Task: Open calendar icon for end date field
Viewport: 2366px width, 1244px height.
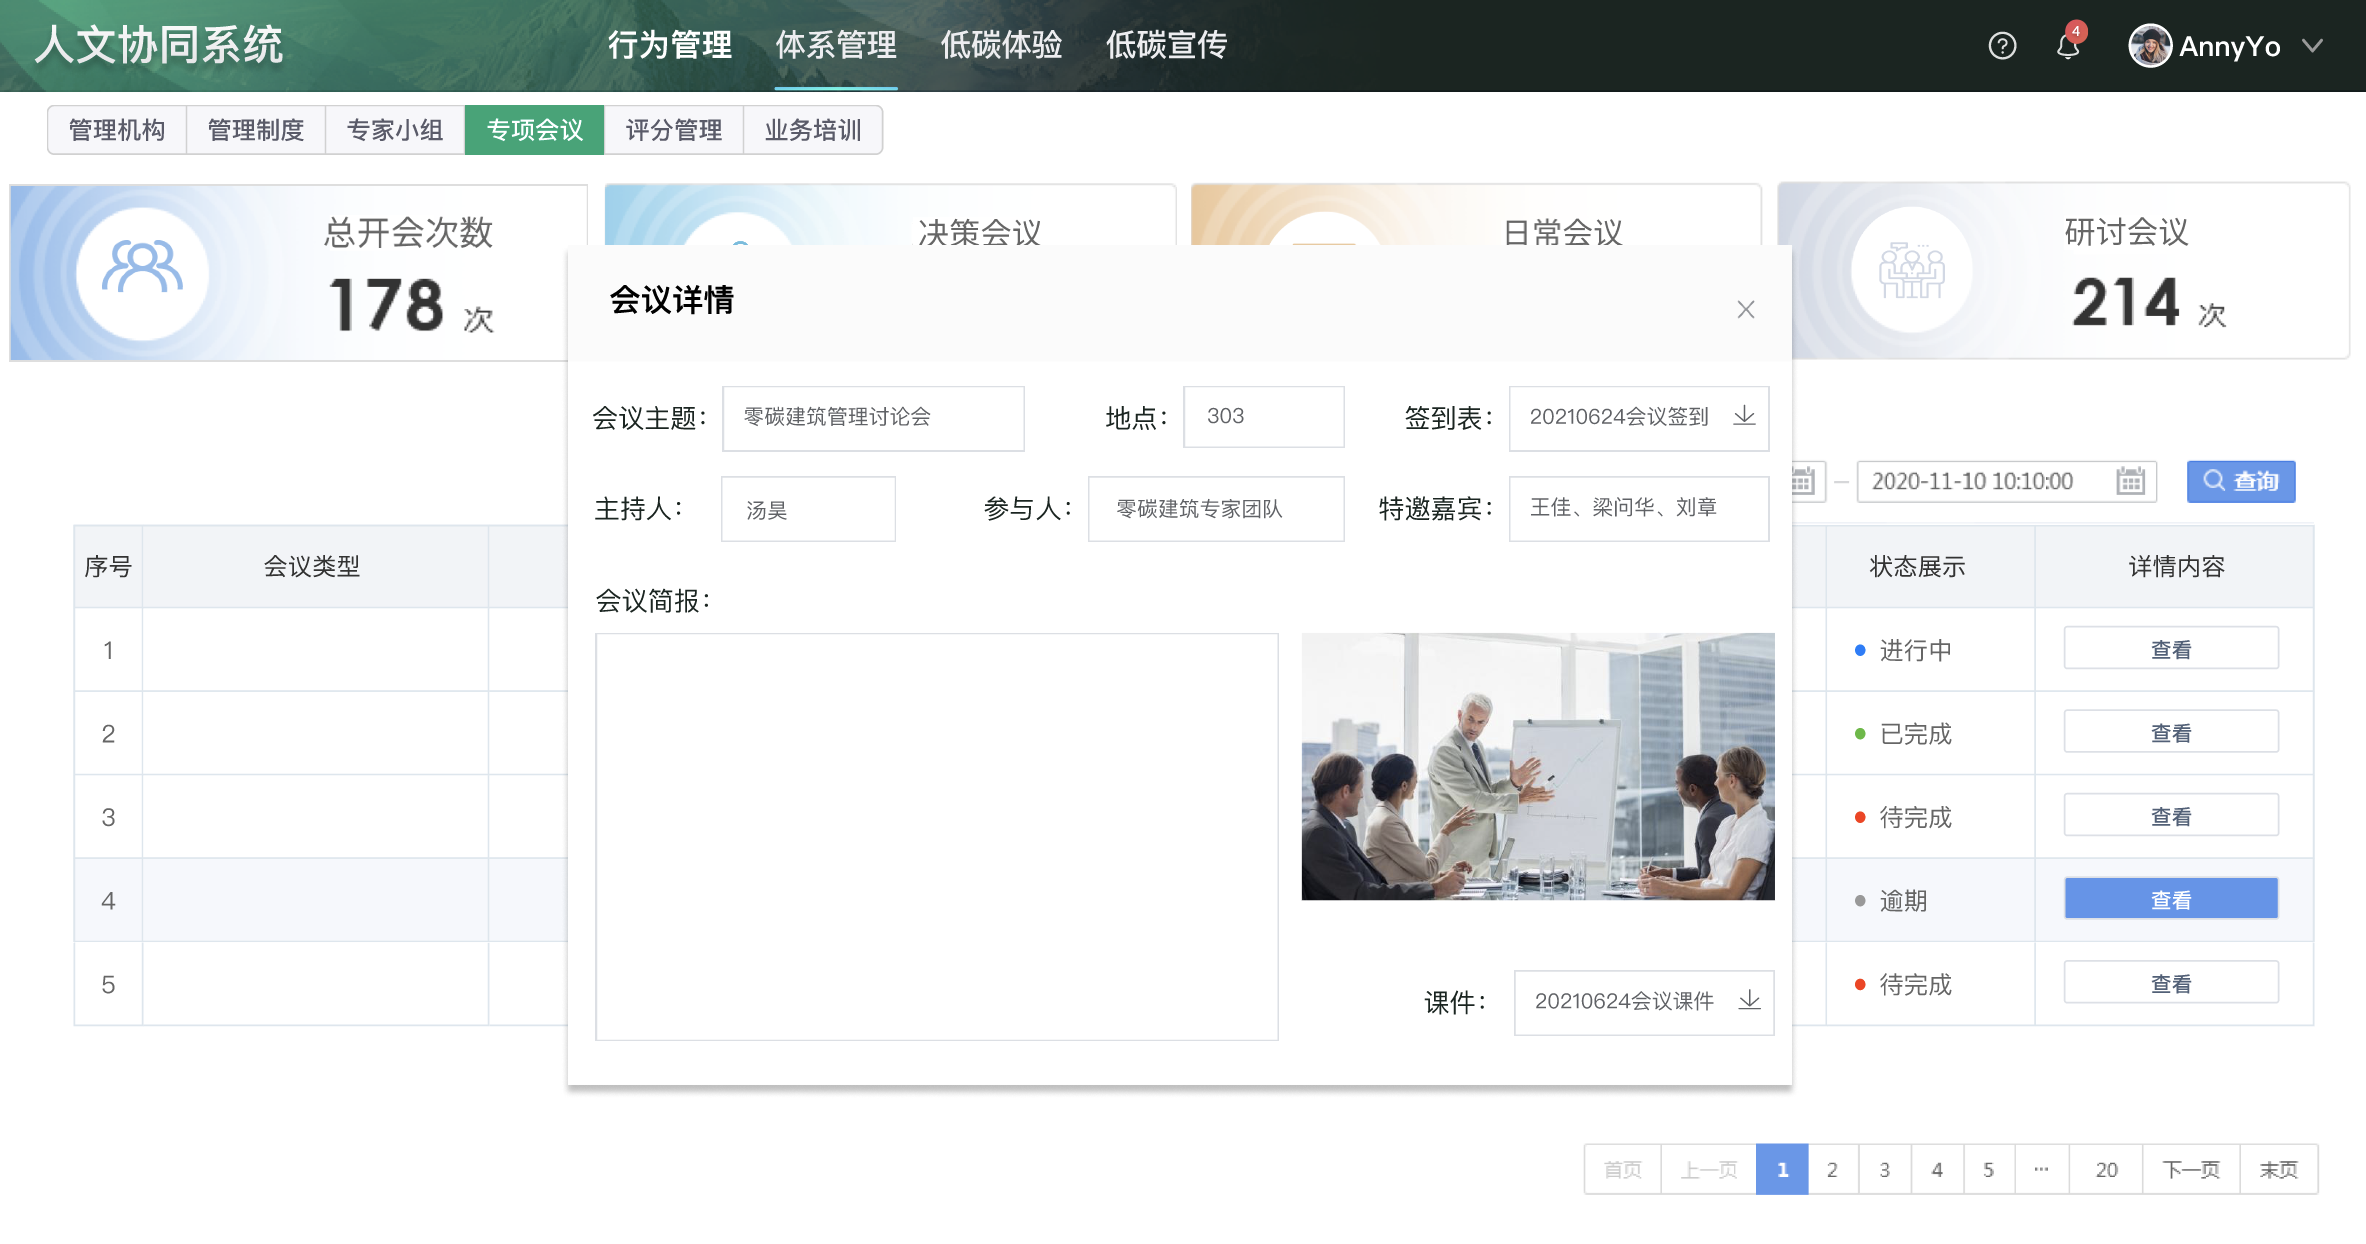Action: [2130, 481]
